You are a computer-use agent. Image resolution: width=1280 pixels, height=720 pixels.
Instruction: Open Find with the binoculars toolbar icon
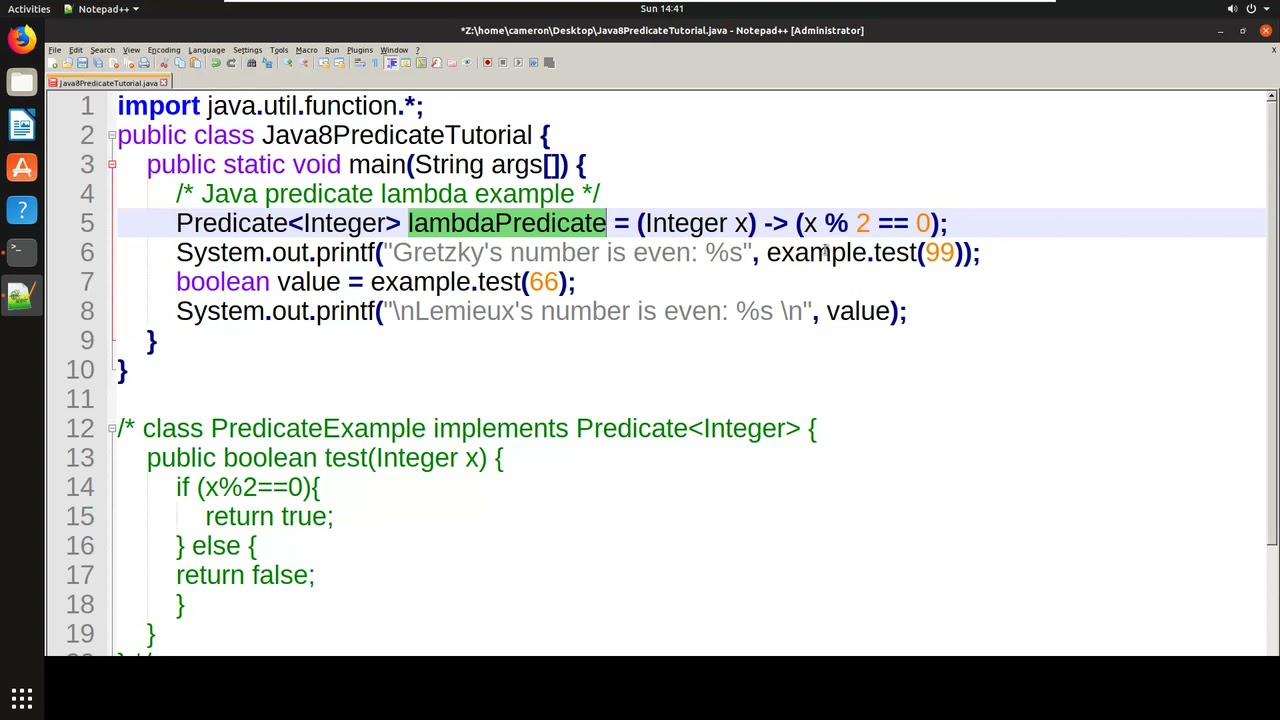pyautogui.click(x=251, y=62)
